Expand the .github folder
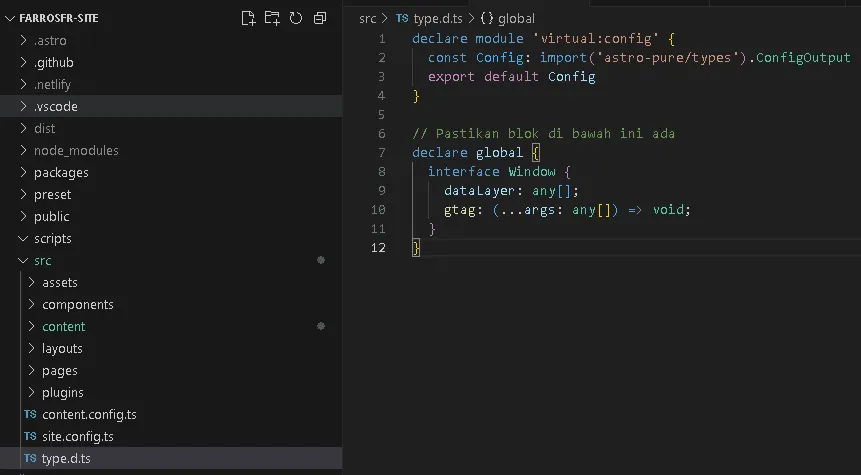Image resolution: width=861 pixels, height=475 pixels. point(171,62)
